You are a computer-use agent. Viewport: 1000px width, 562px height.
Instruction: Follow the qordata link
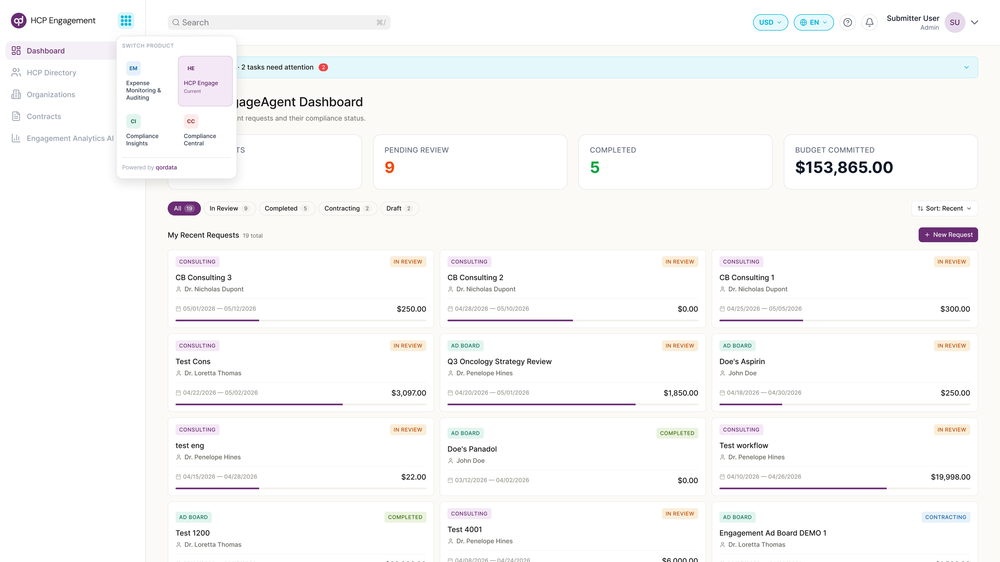pyautogui.click(x=166, y=168)
